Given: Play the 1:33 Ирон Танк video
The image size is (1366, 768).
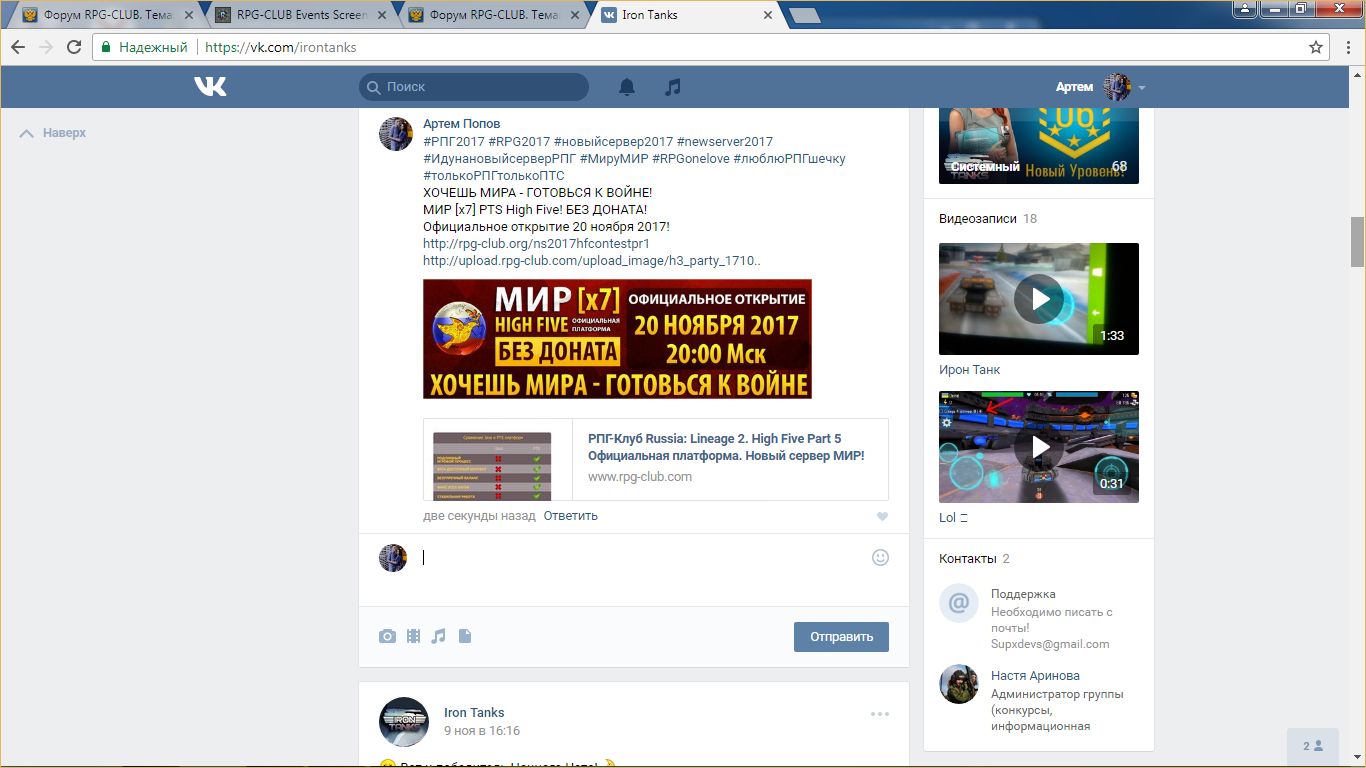Looking at the screenshot, I should point(1039,299).
